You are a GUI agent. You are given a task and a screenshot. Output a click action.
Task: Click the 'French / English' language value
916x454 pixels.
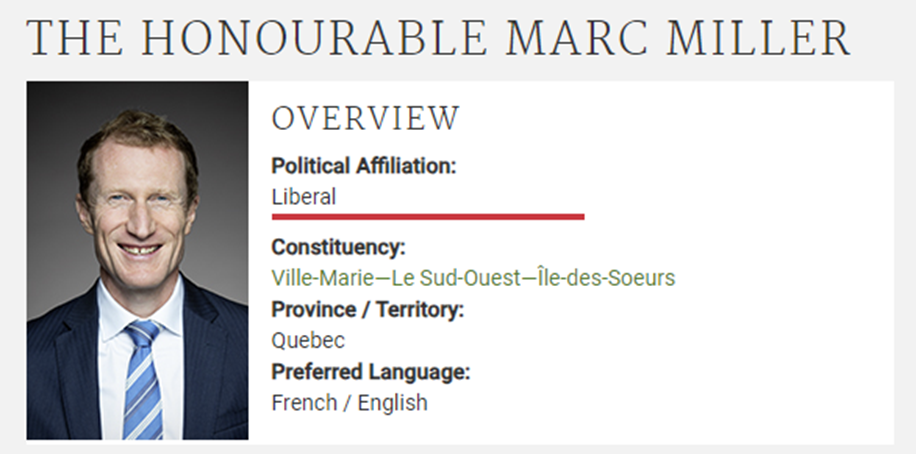pos(349,403)
